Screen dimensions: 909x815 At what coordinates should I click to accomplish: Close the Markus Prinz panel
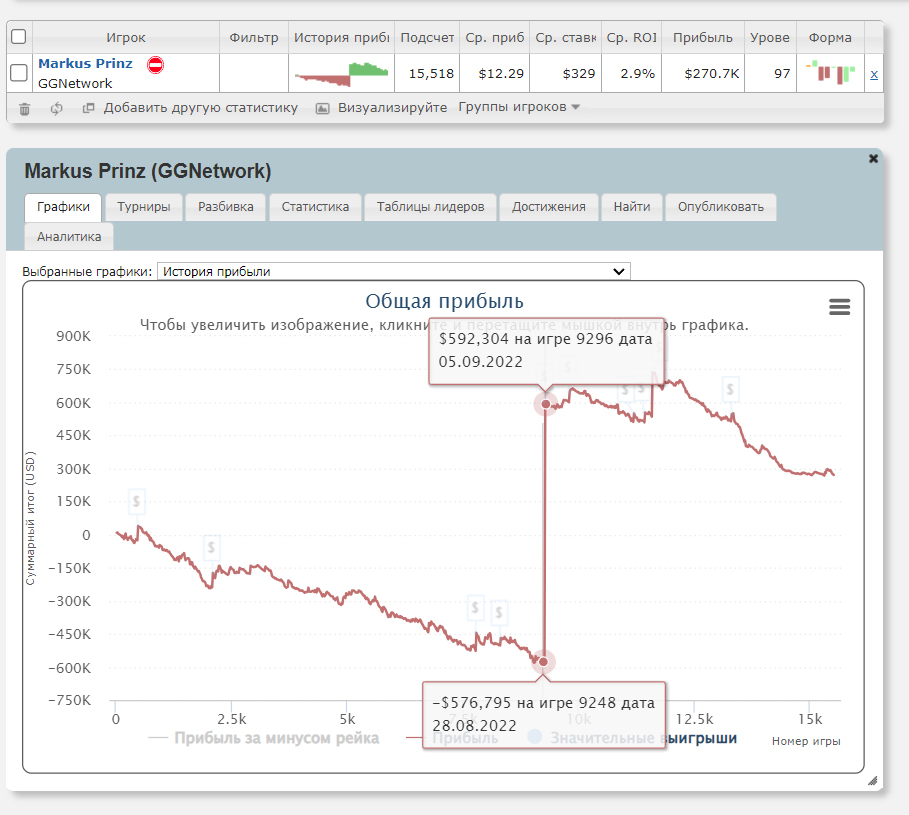[873, 159]
